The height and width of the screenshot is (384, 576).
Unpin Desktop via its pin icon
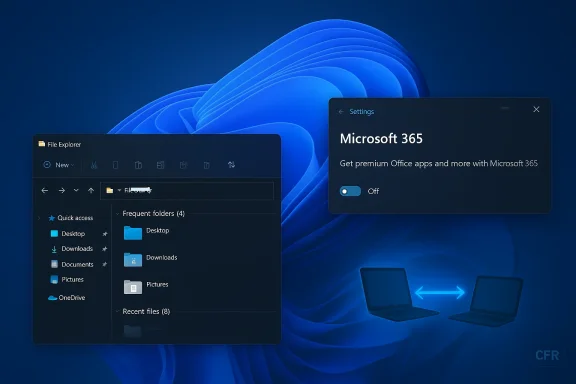[105, 234]
